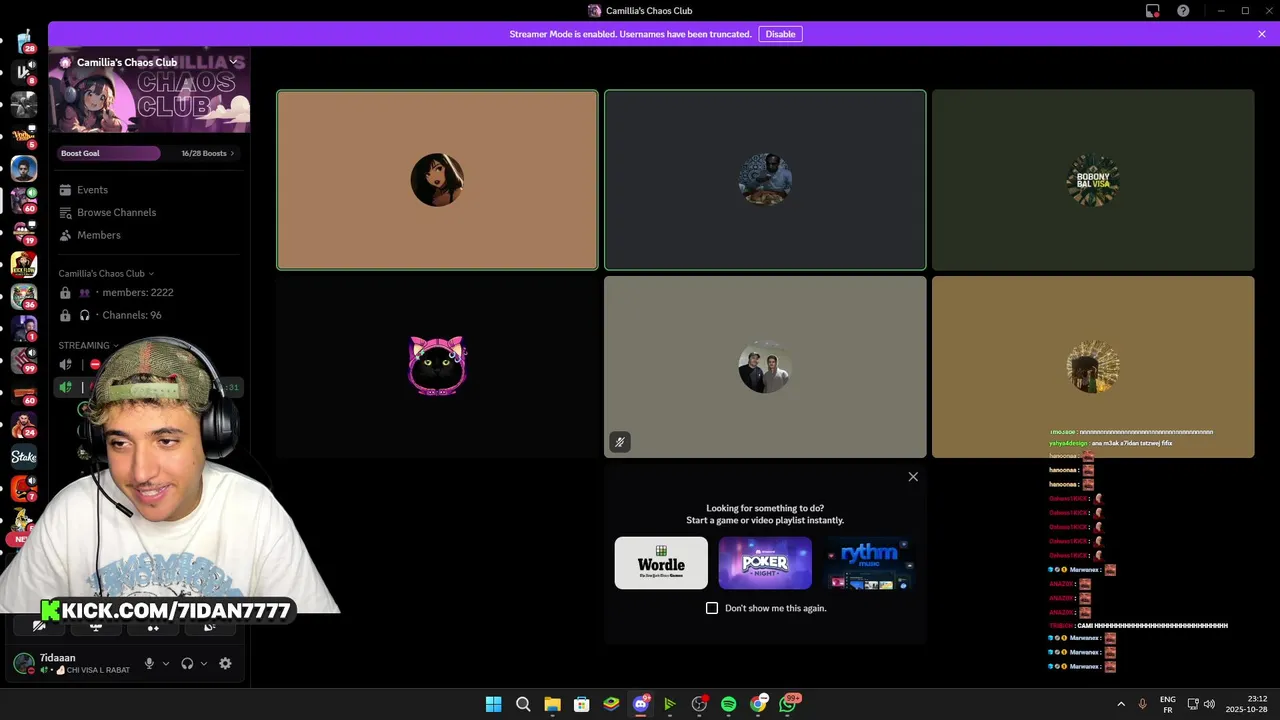Select the call tile with two men avatar
This screenshot has height=720, width=1280.
click(x=765, y=367)
